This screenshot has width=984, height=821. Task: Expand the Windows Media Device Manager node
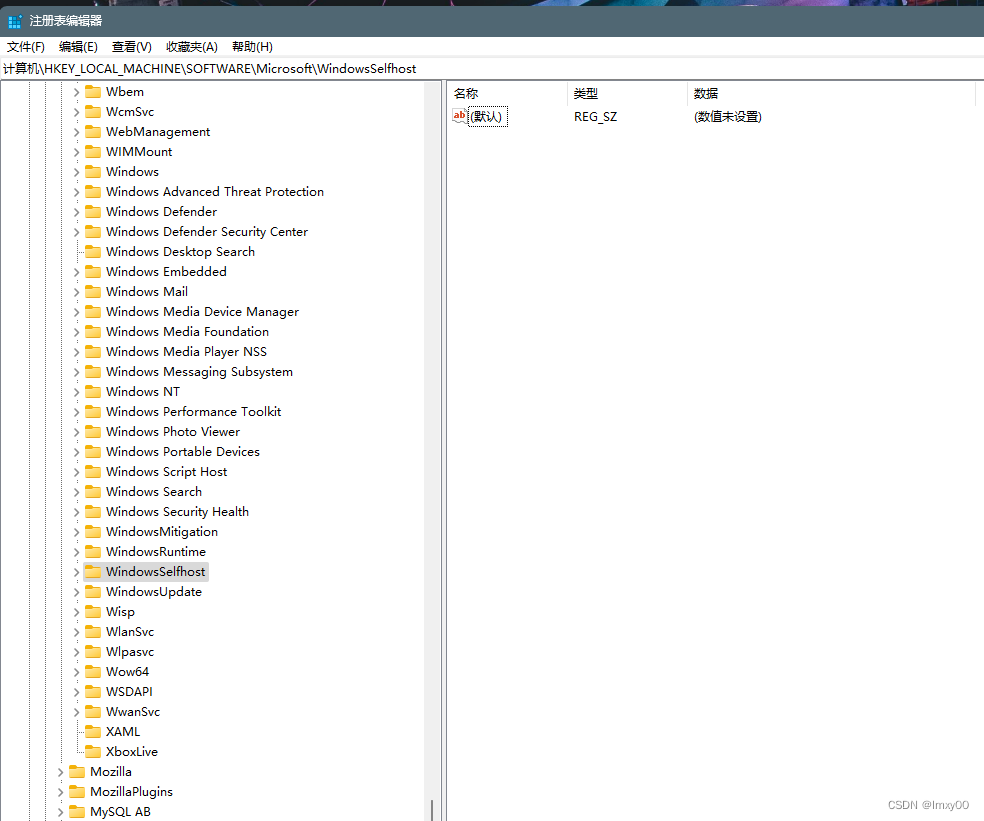[76, 312]
